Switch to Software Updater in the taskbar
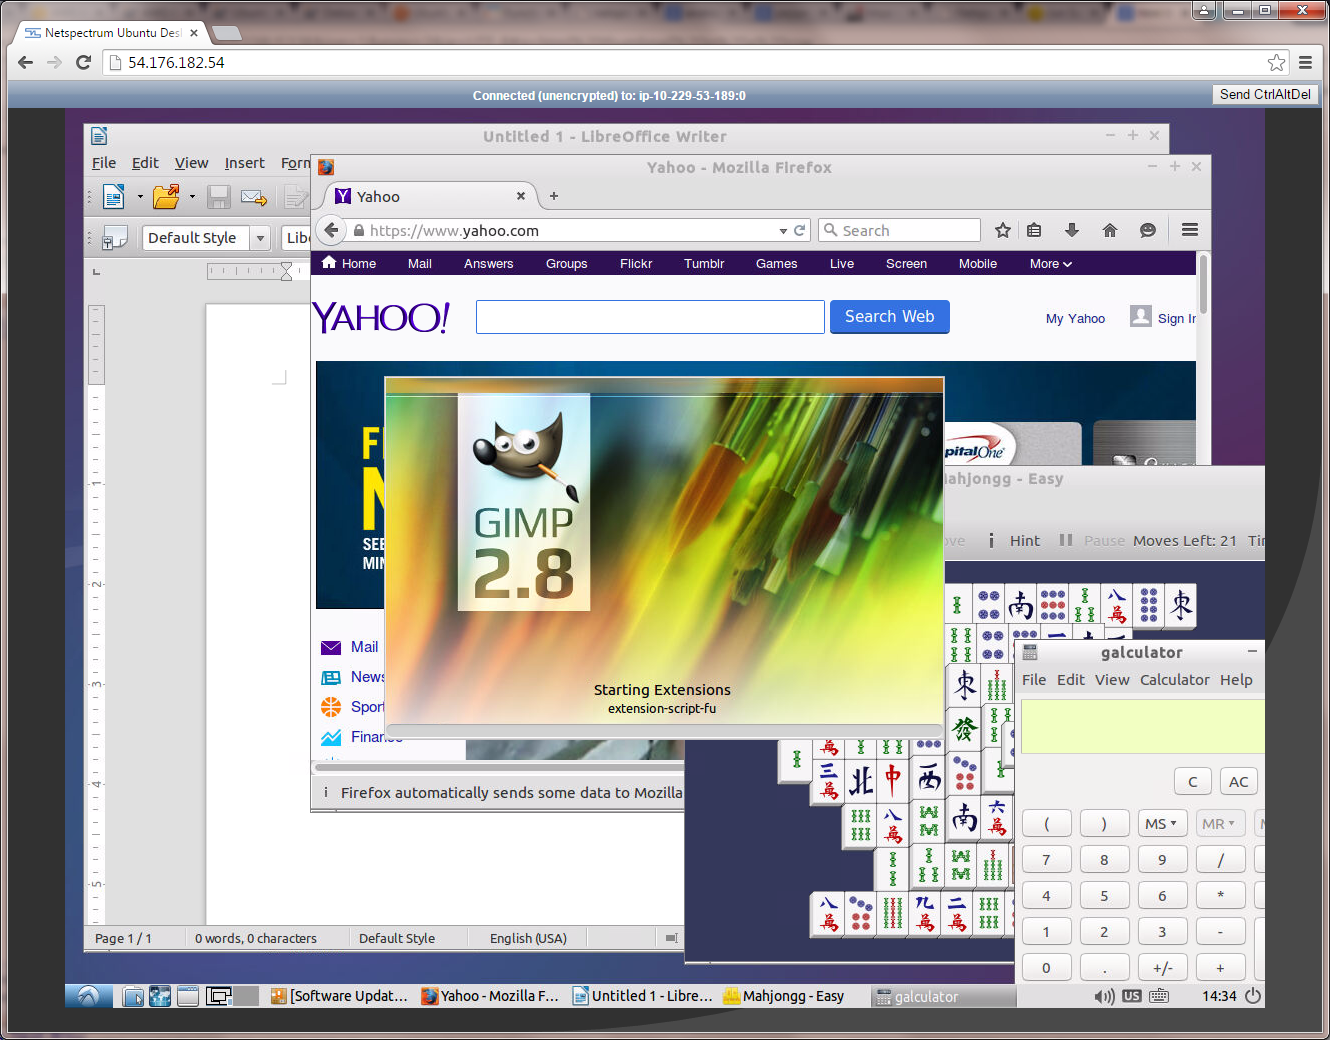This screenshot has width=1330, height=1040. pyautogui.click(x=339, y=996)
